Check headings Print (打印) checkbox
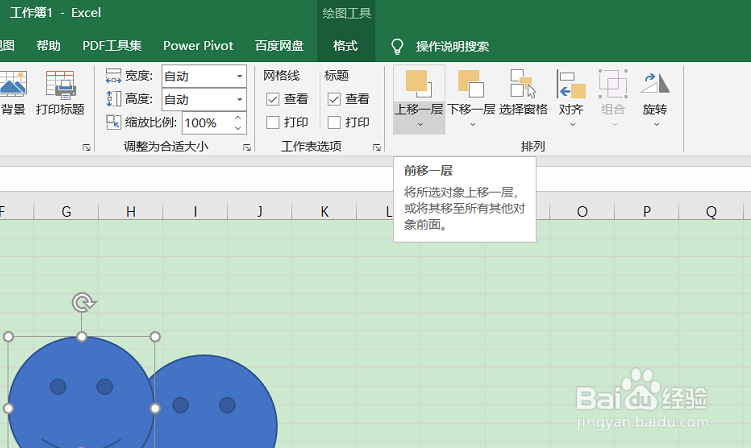 (x=334, y=123)
